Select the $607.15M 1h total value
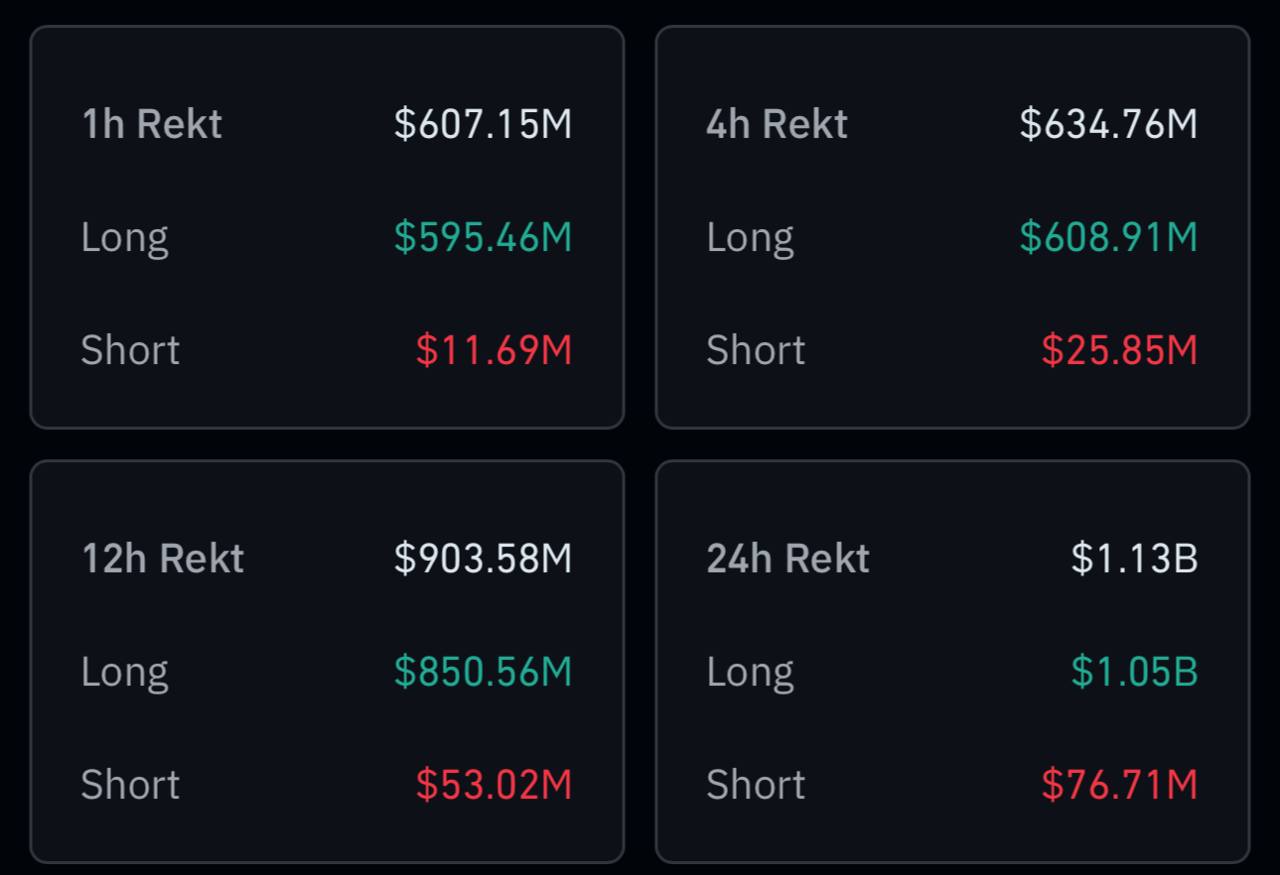Viewport: 1280px width, 875px height. click(483, 124)
